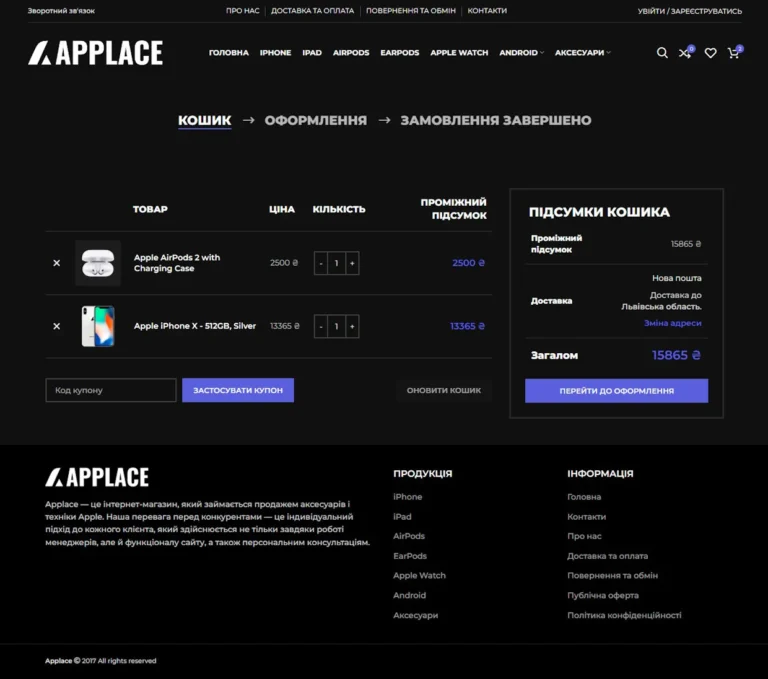Viewport: 768px width, 679px height.
Task: Click AirPods subtotal 2500 ₴ value
Action: [x=468, y=263]
